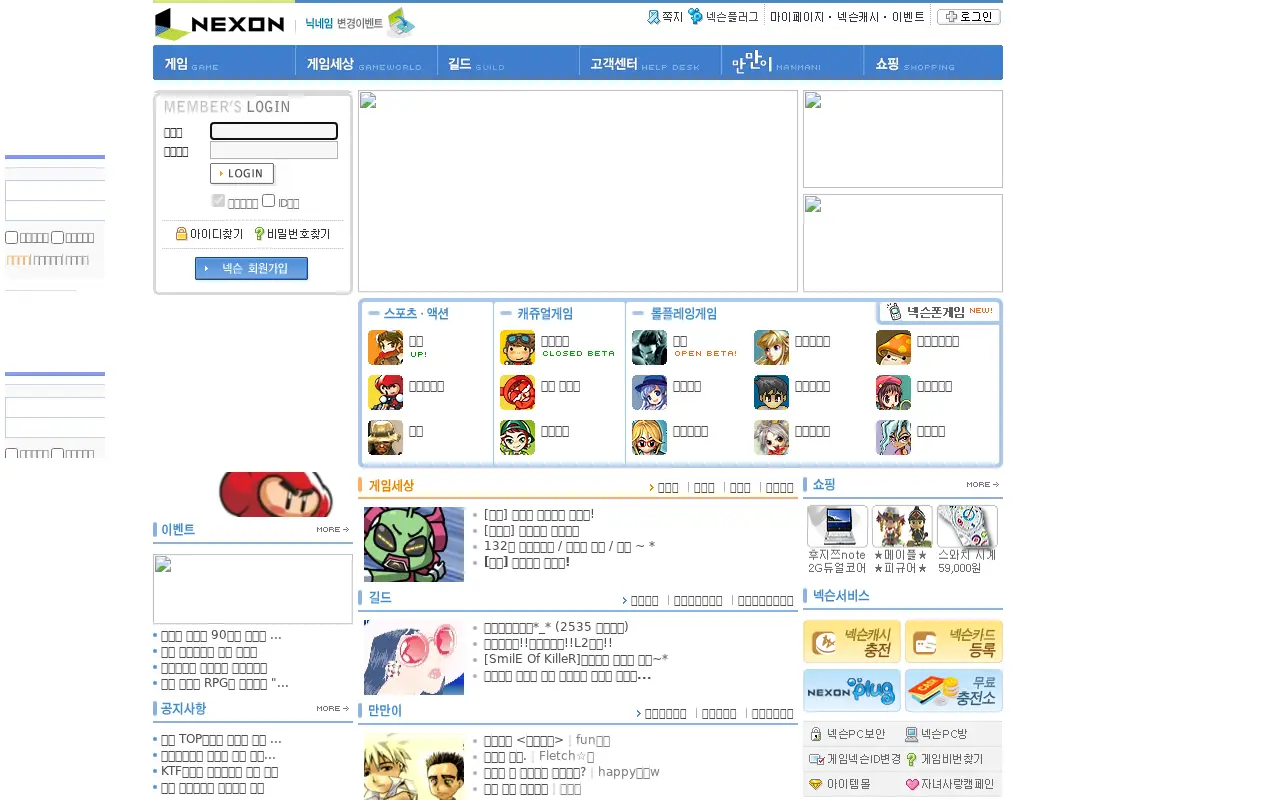This screenshot has width=1280, height=800.
Task: Click the 무료 충전소 service button
Action: (954, 690)
